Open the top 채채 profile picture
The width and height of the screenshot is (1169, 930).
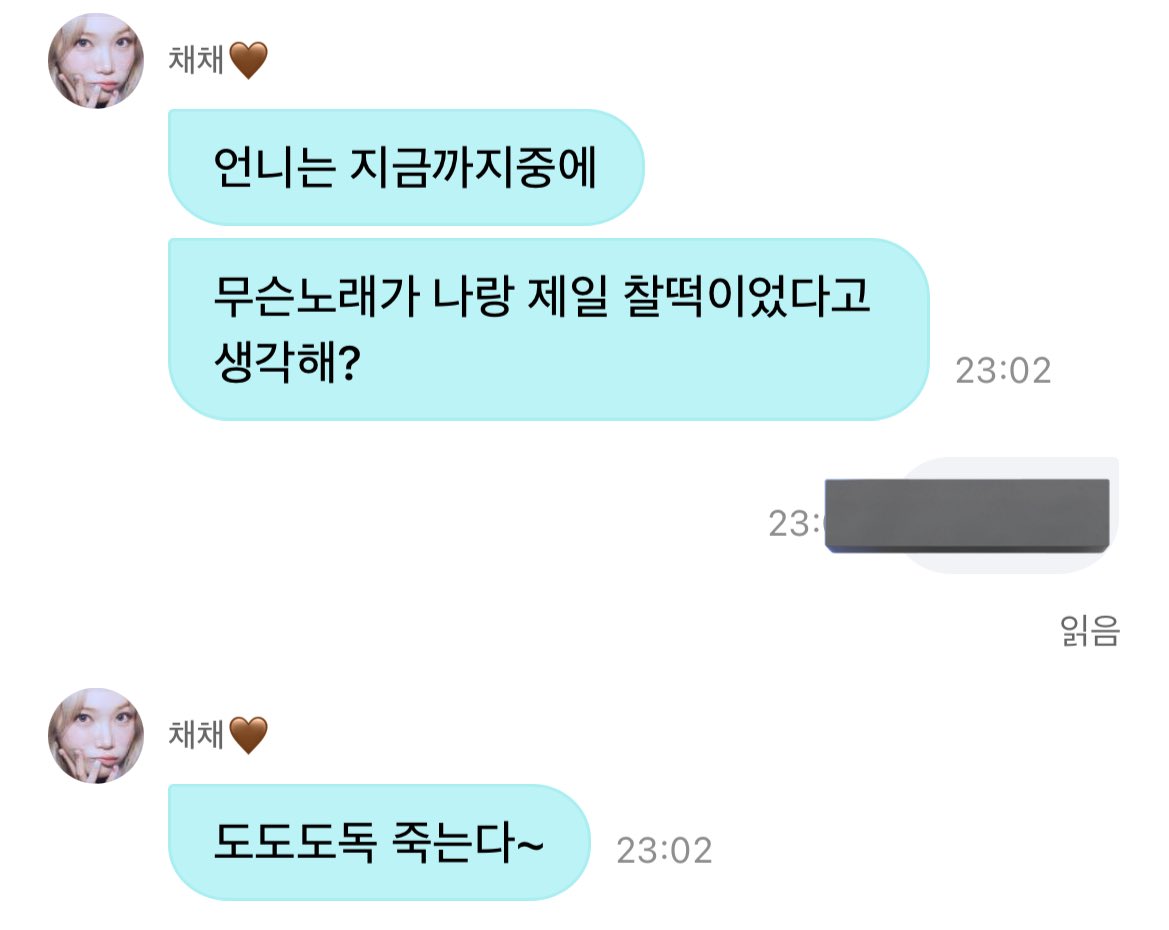(96, 60)
